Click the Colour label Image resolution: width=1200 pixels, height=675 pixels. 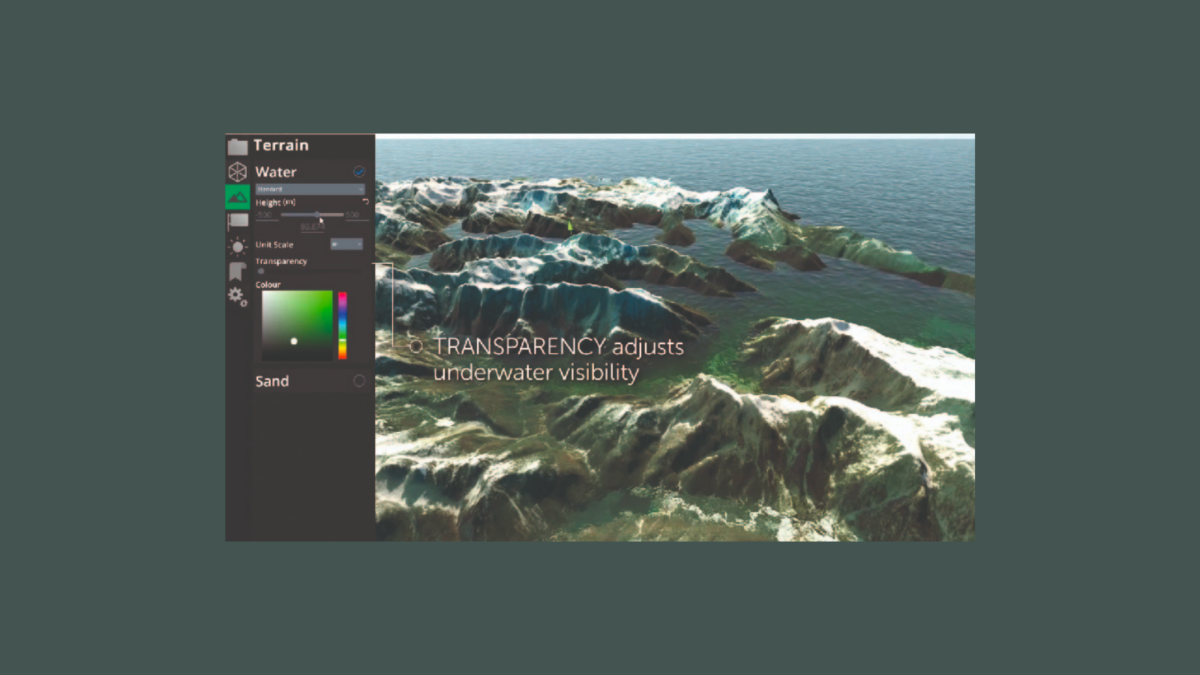[x=268, y=284]
